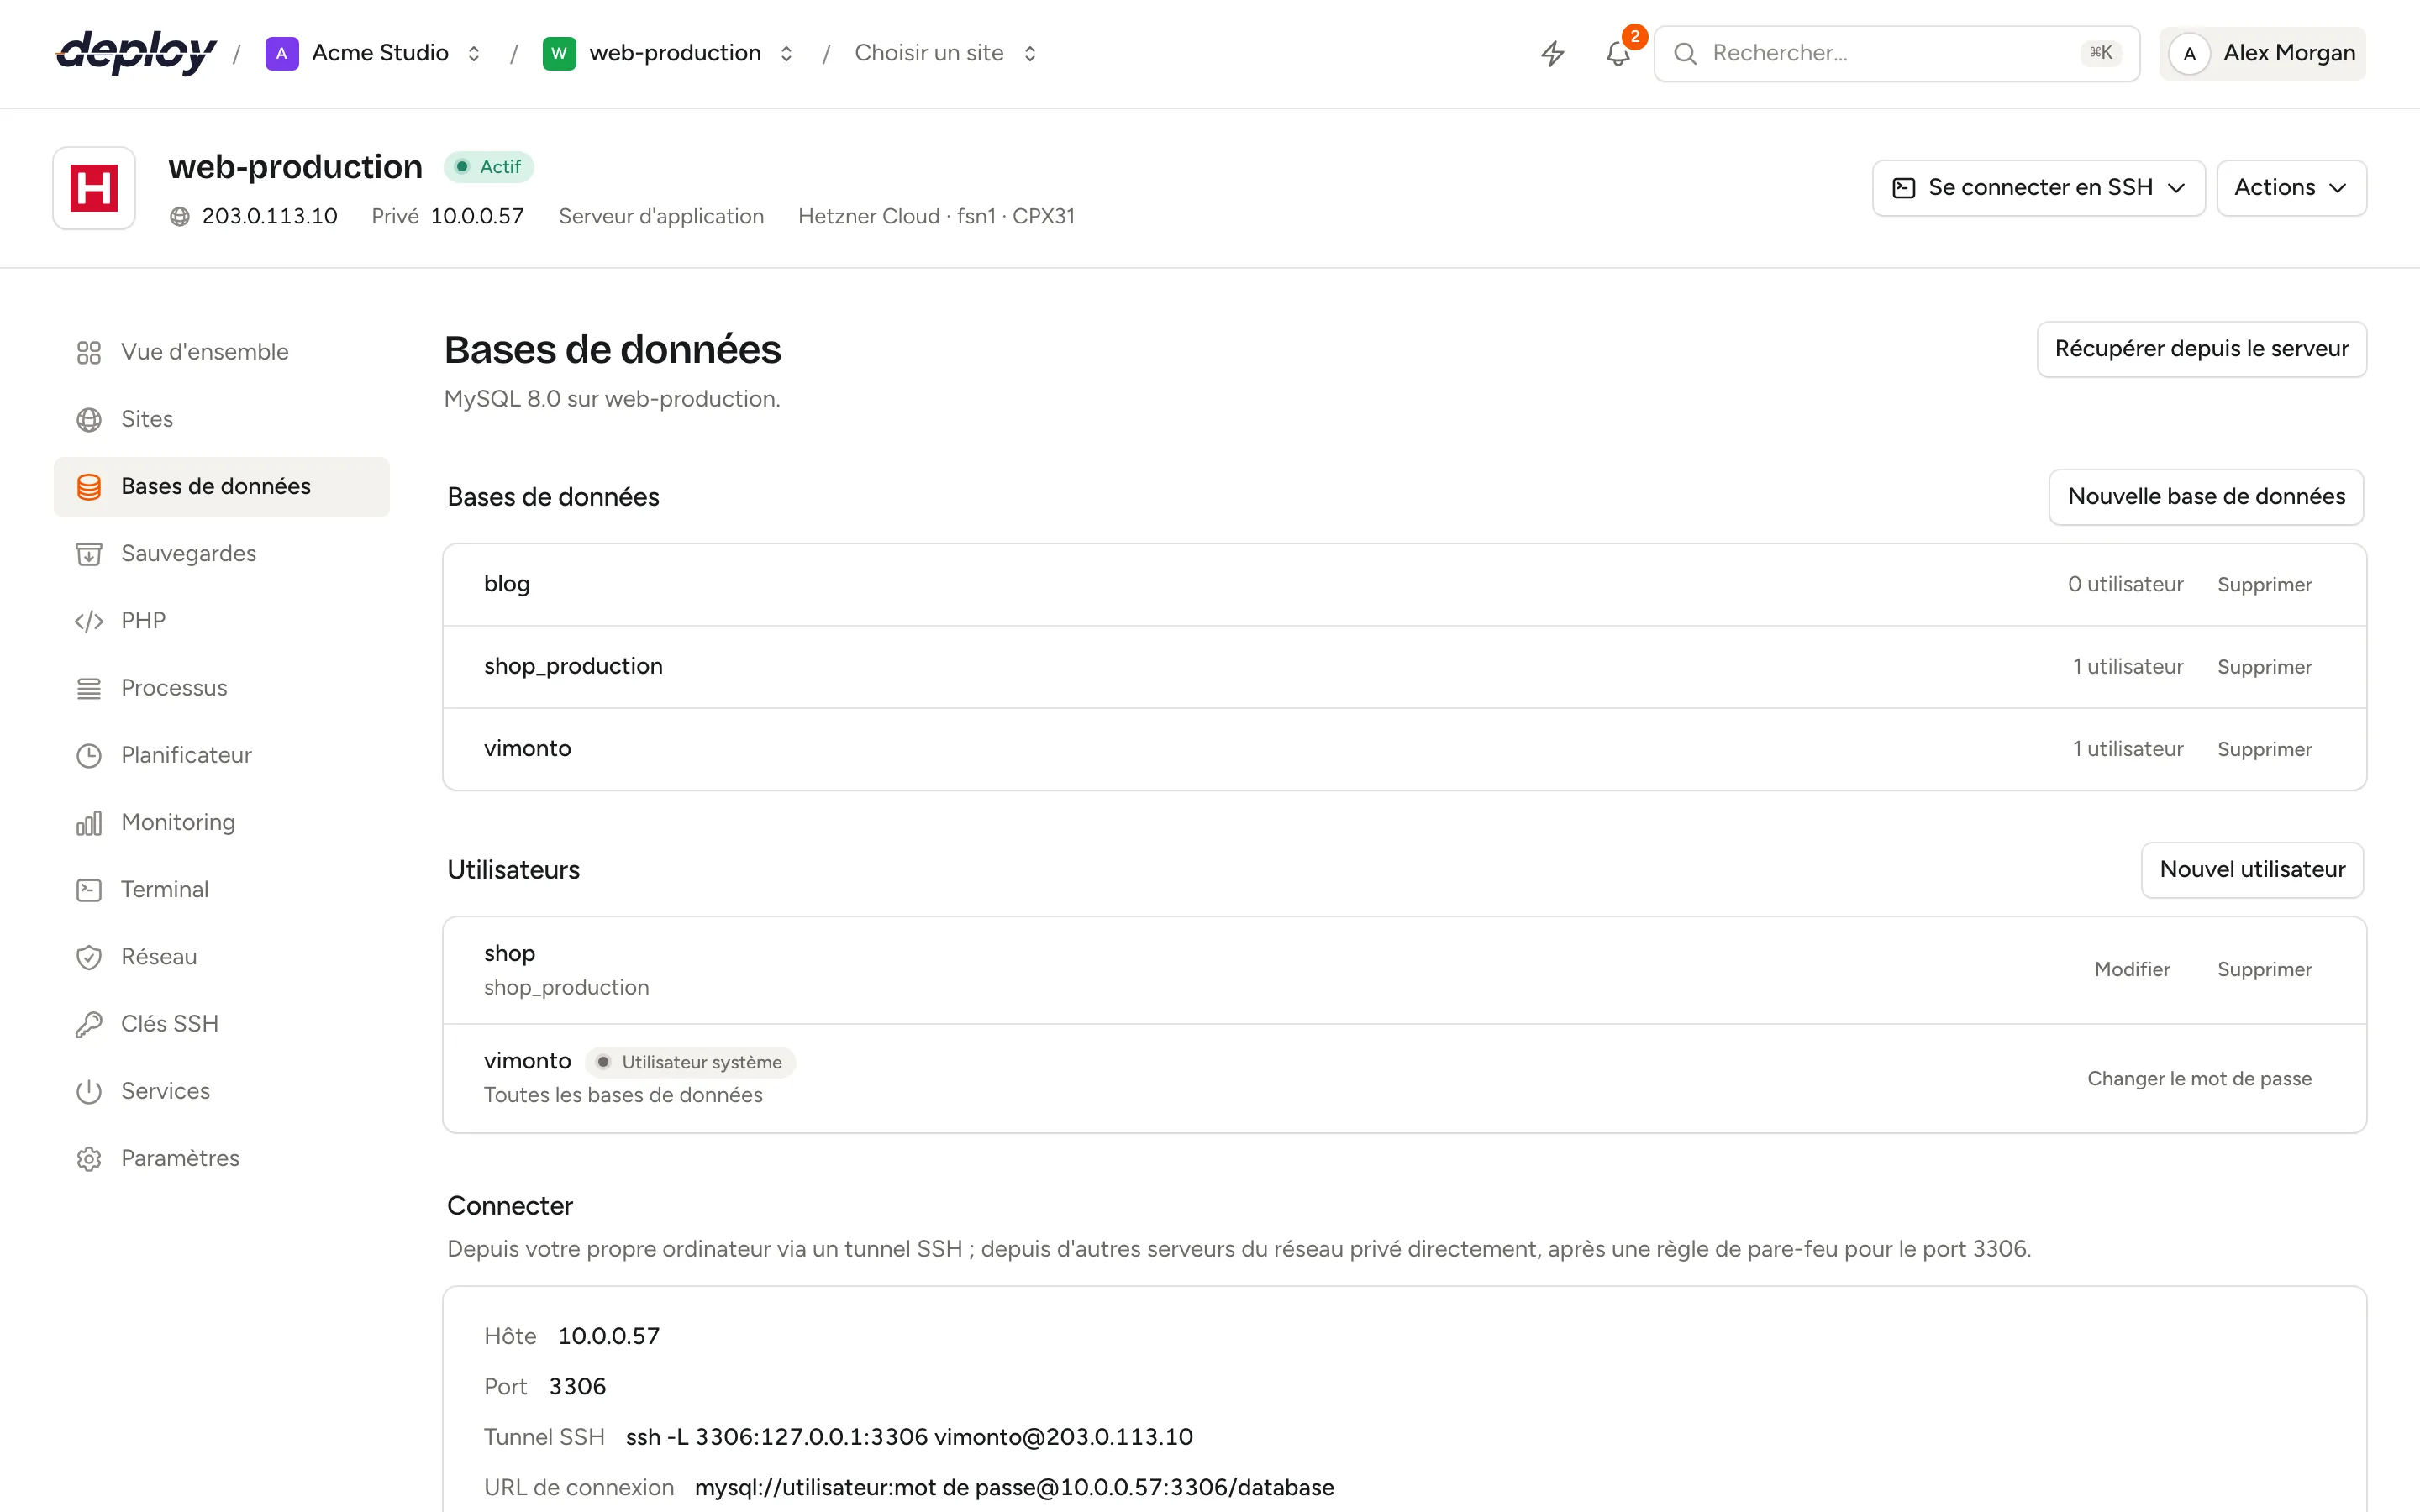
Task: Open Alex Morgan account menu
Action: click(x=2262, y=53)
